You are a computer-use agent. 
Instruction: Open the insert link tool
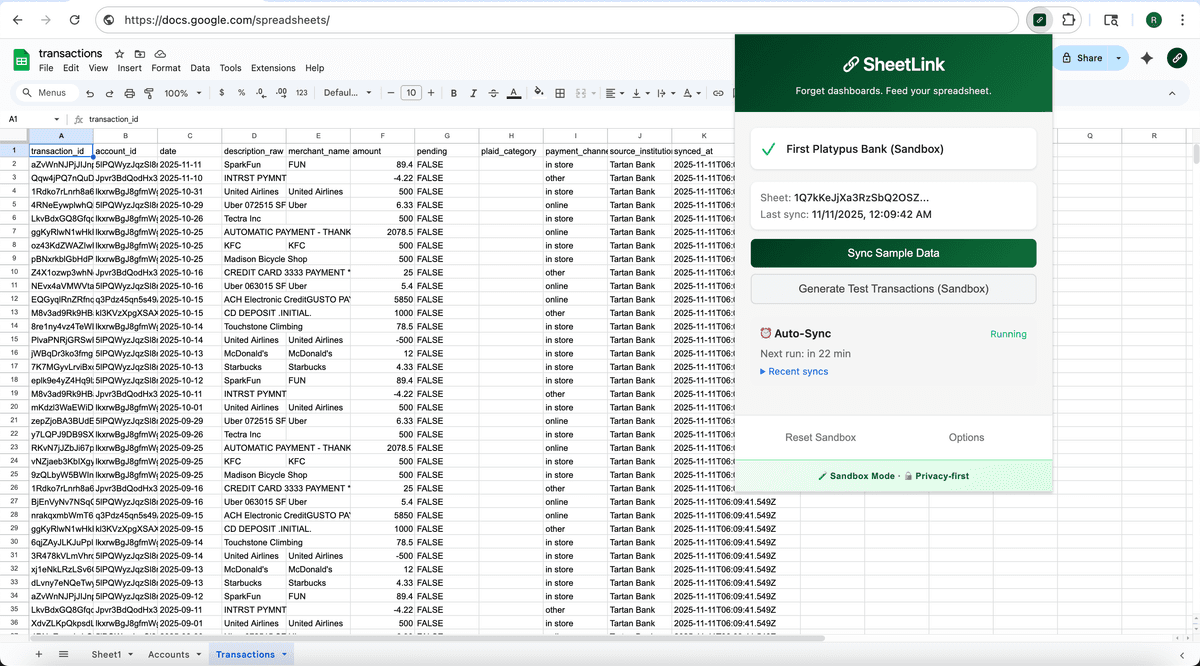[717, 92]
